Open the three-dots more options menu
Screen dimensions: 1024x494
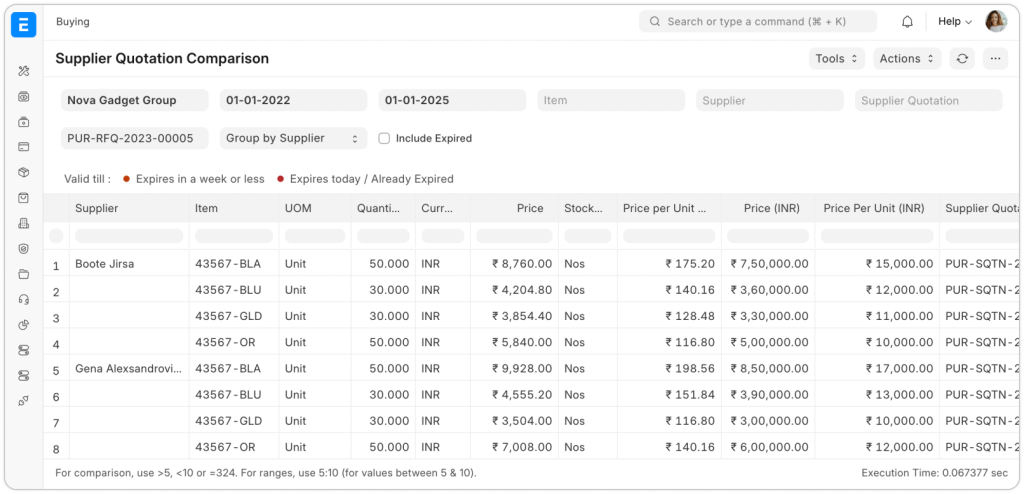(x=995, y=59)
